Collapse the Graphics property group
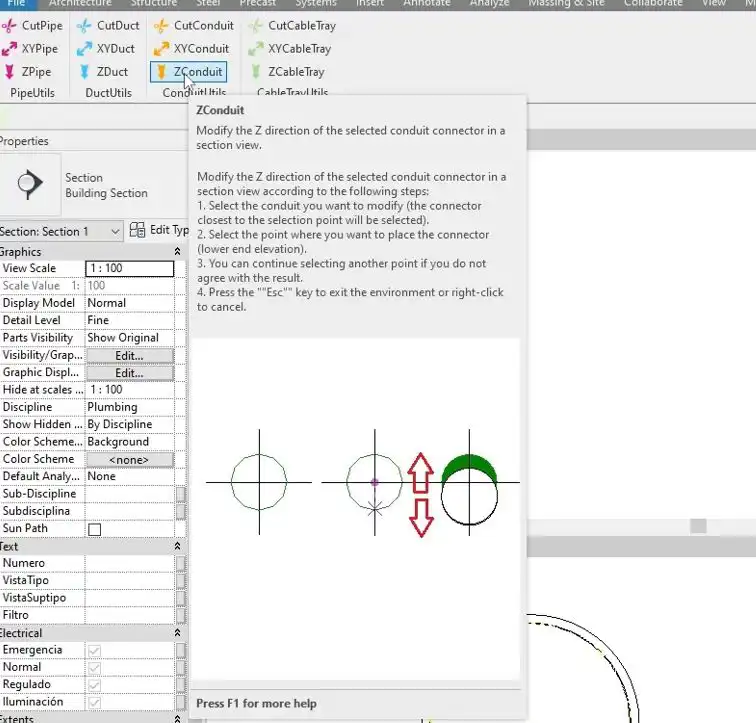This screenshot has width=756, height=723. (177, 252)
